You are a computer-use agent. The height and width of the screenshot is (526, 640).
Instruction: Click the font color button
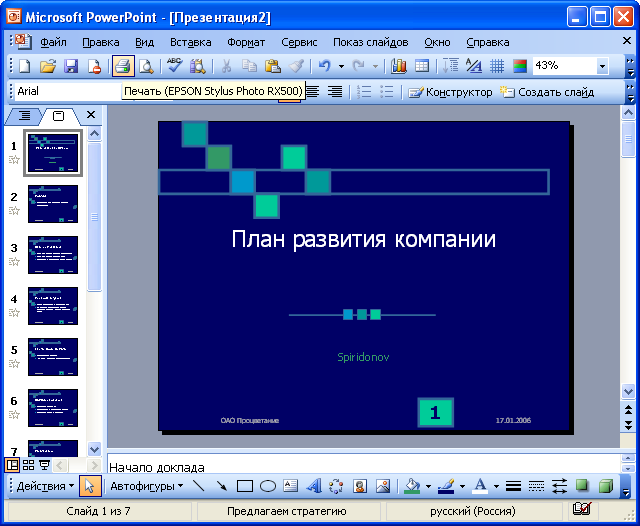click(x=481, y=487)
